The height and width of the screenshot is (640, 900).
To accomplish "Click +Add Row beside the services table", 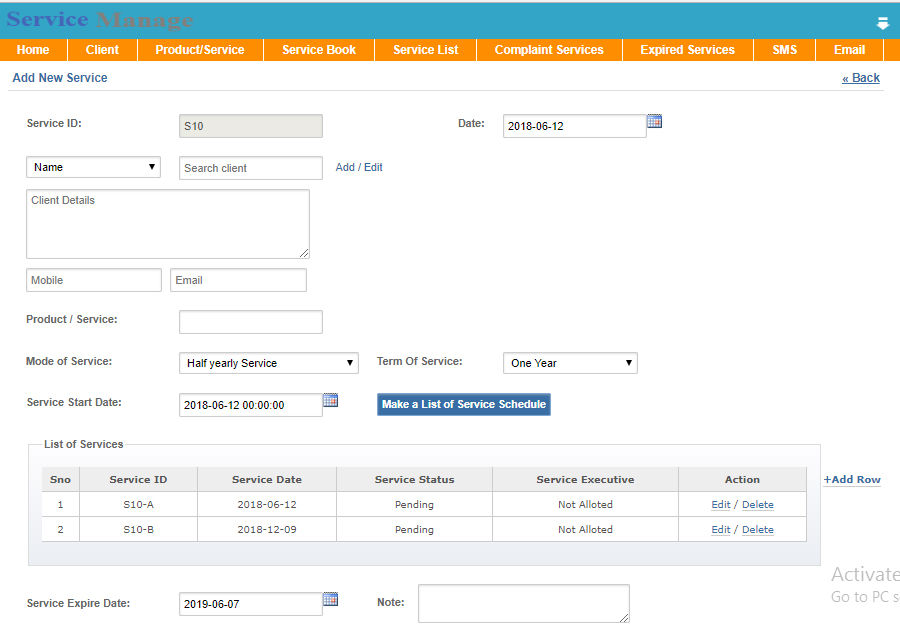I will [x=852, y=480].
